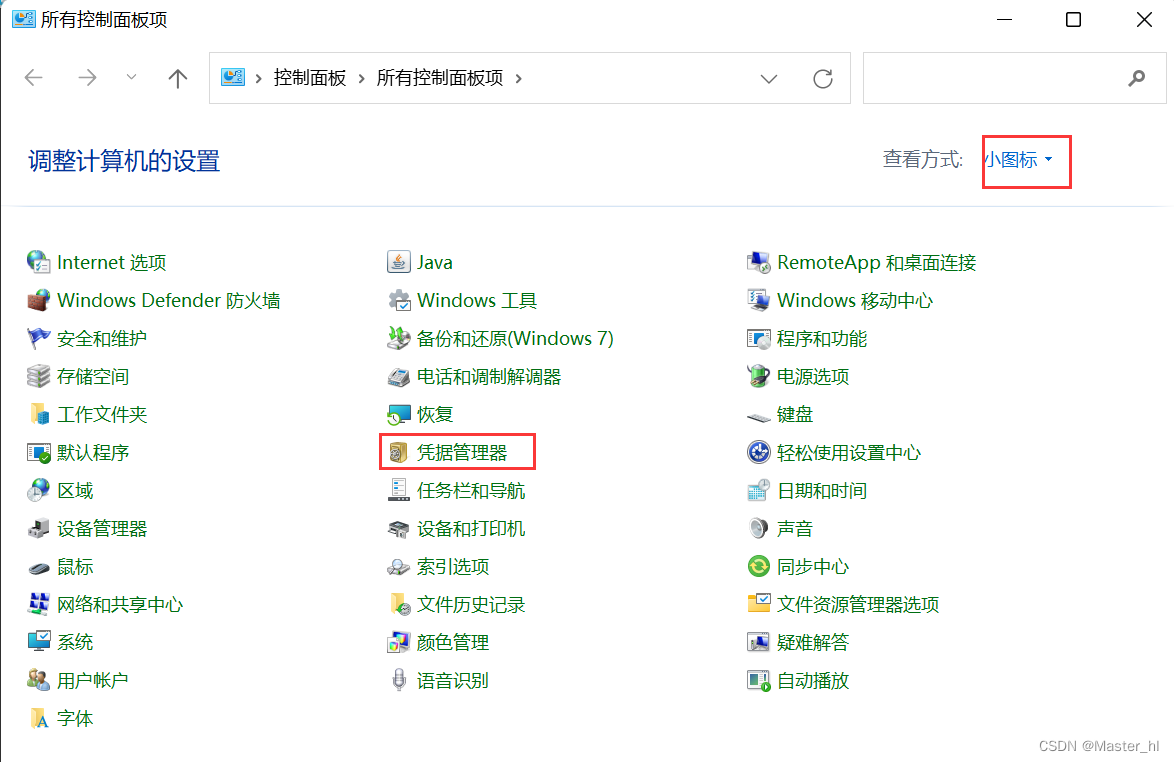Screen dimensions: 1174x762
Task: Open the Internet 选项 globe icon
Action: click(x=38, y=262)
